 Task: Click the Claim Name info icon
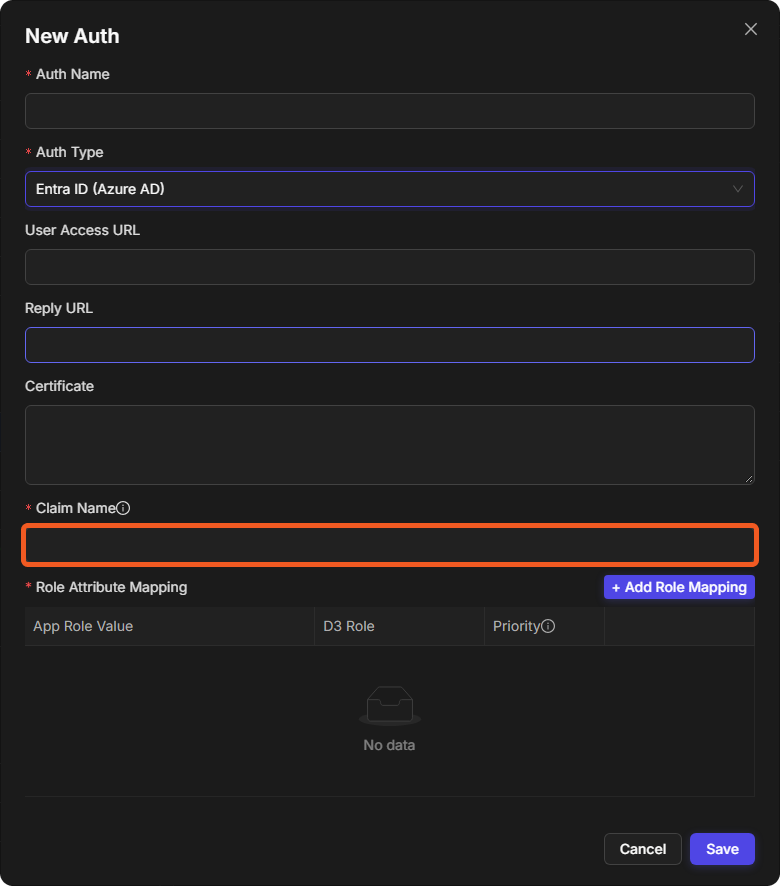[123, 508]
